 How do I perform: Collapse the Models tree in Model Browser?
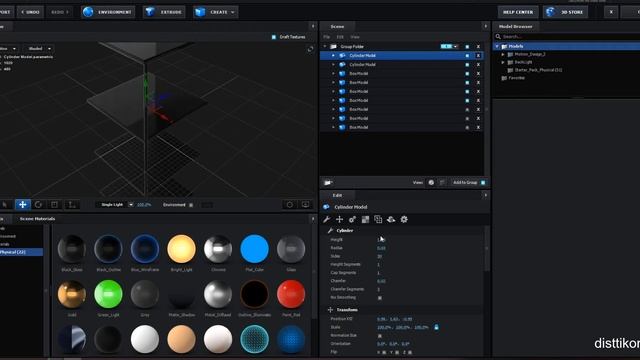point(497,47)
